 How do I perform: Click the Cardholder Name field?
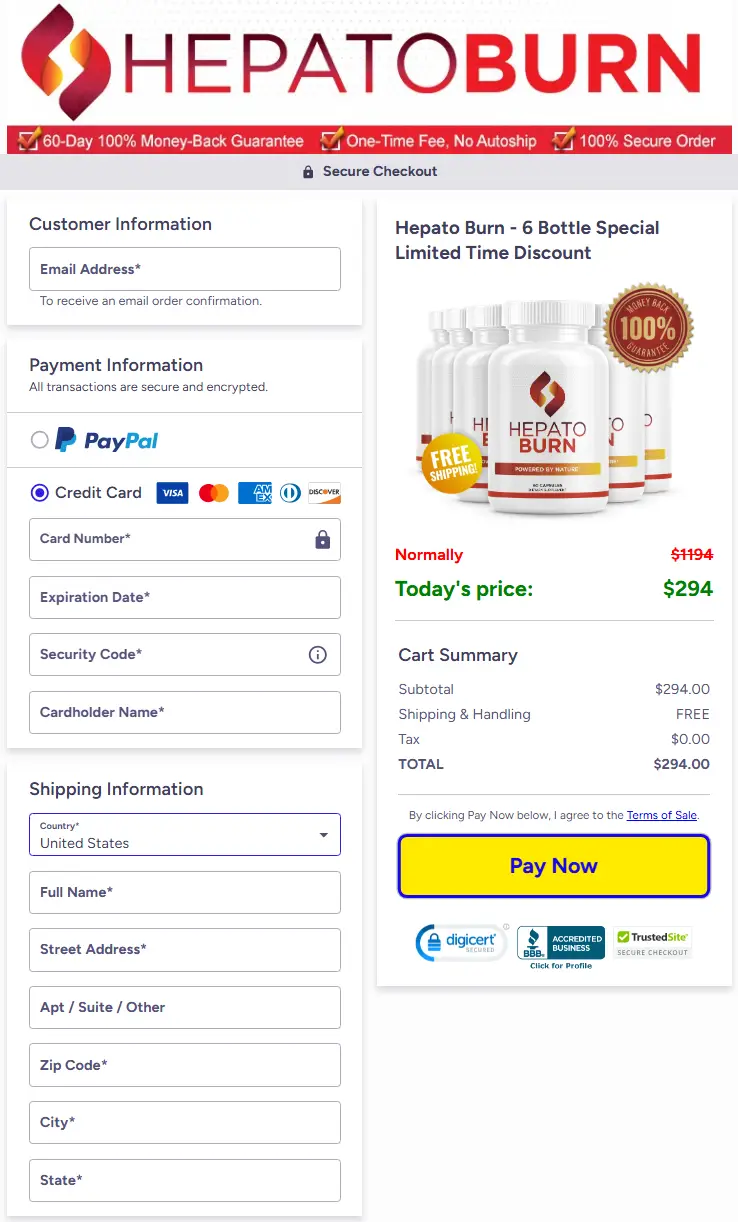pyautogui.click(x=184, y=712)
